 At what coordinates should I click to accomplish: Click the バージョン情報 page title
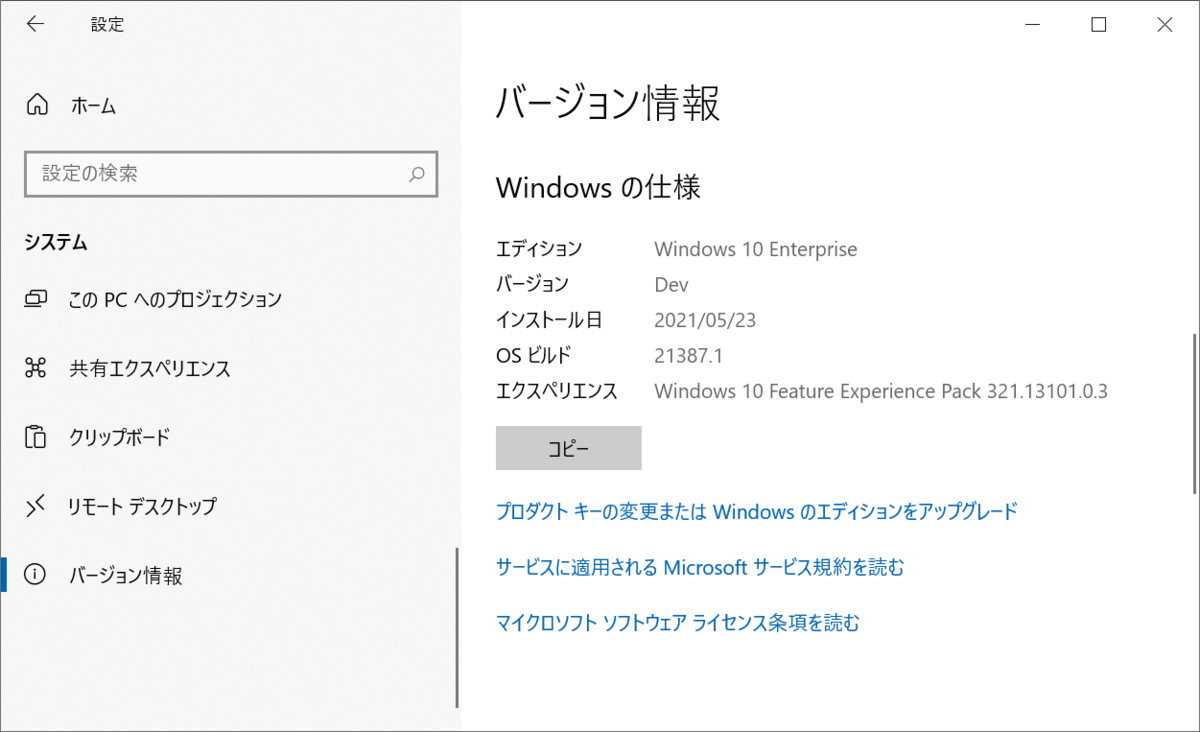click(x=608, y=103)
